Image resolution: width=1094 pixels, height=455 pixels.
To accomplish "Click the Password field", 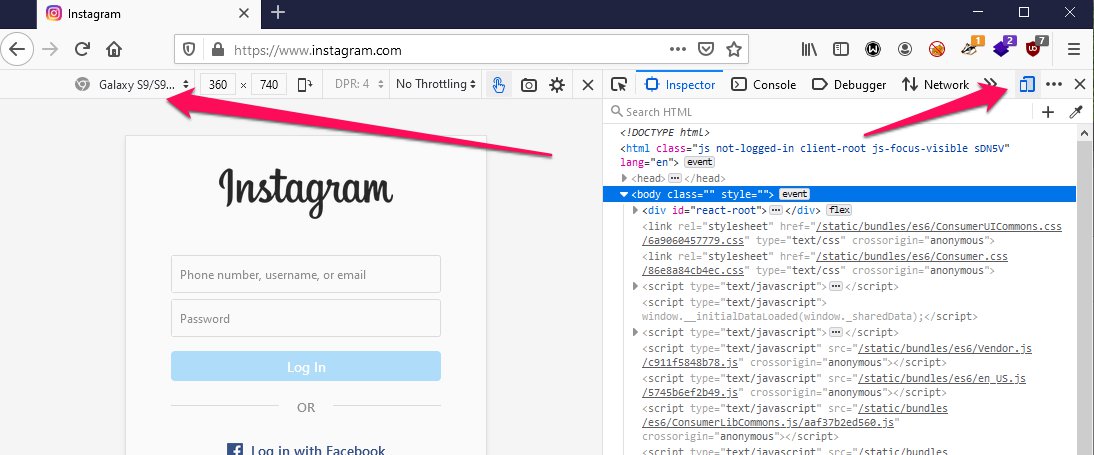I will (306, 318).
